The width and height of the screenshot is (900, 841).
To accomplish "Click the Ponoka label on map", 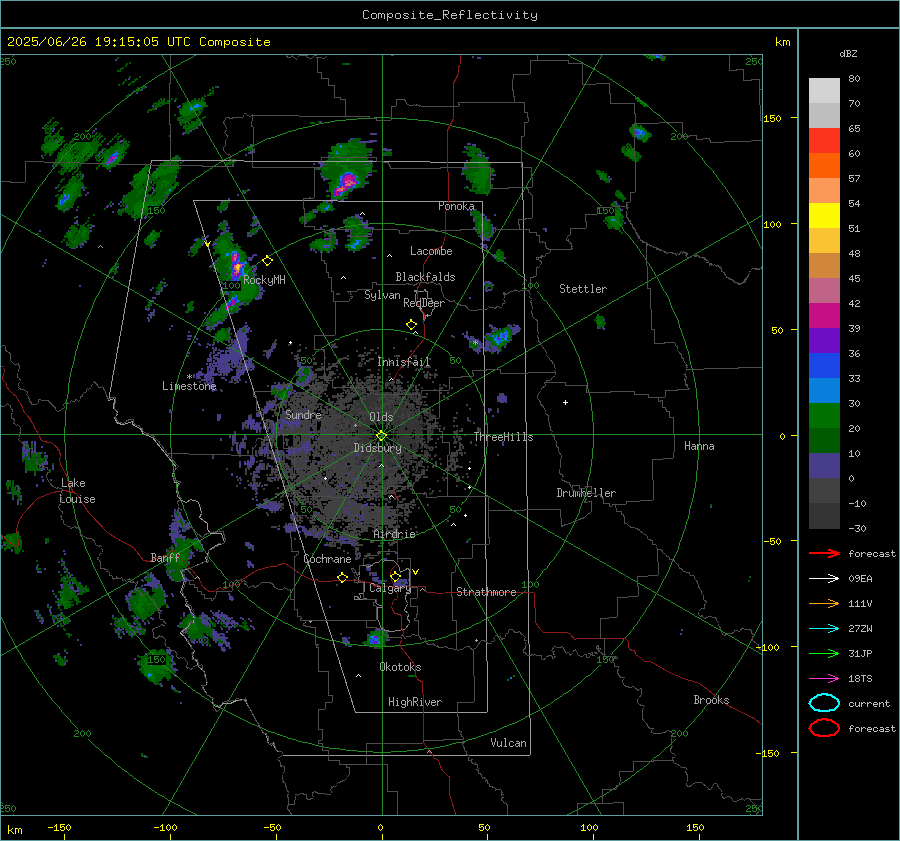I will coord(456,206).
